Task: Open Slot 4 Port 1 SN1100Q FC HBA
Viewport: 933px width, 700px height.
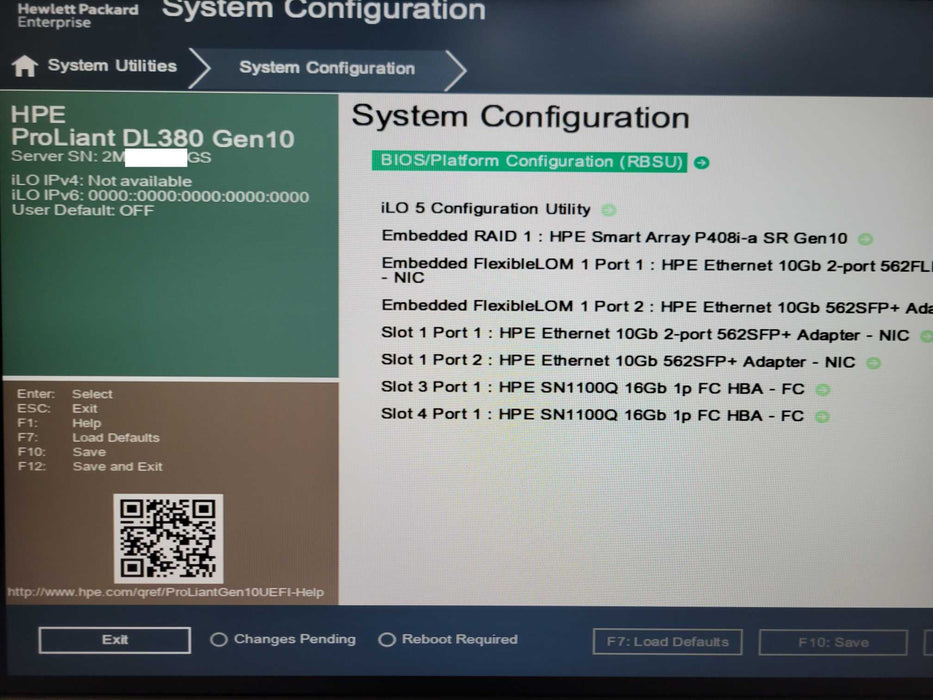Action: [x=593, y=415]
